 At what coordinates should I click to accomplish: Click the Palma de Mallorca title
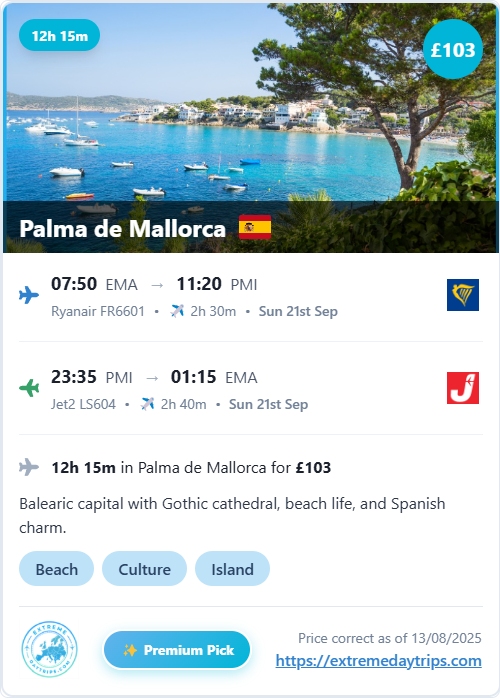(122, 229)
